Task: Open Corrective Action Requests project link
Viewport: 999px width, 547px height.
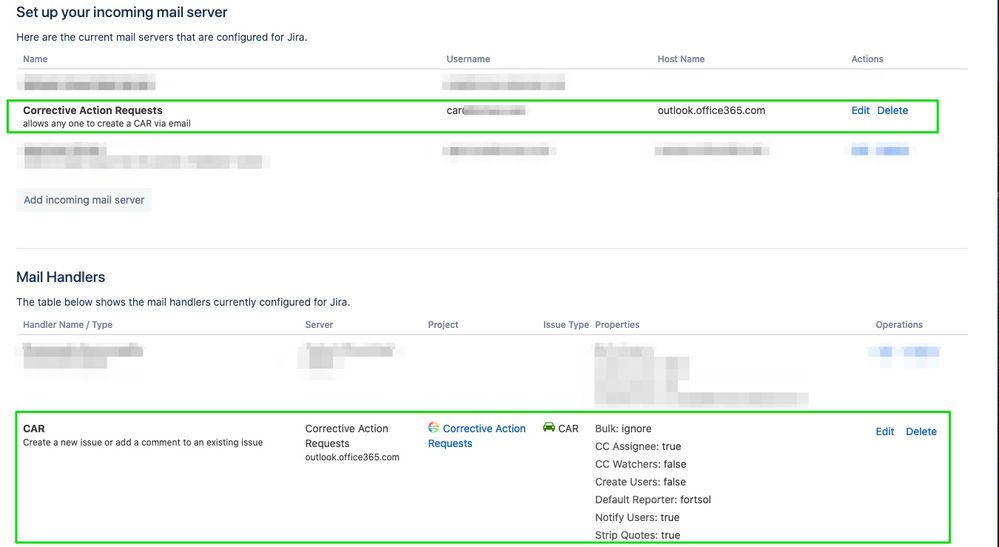Action: coord(477,436)
